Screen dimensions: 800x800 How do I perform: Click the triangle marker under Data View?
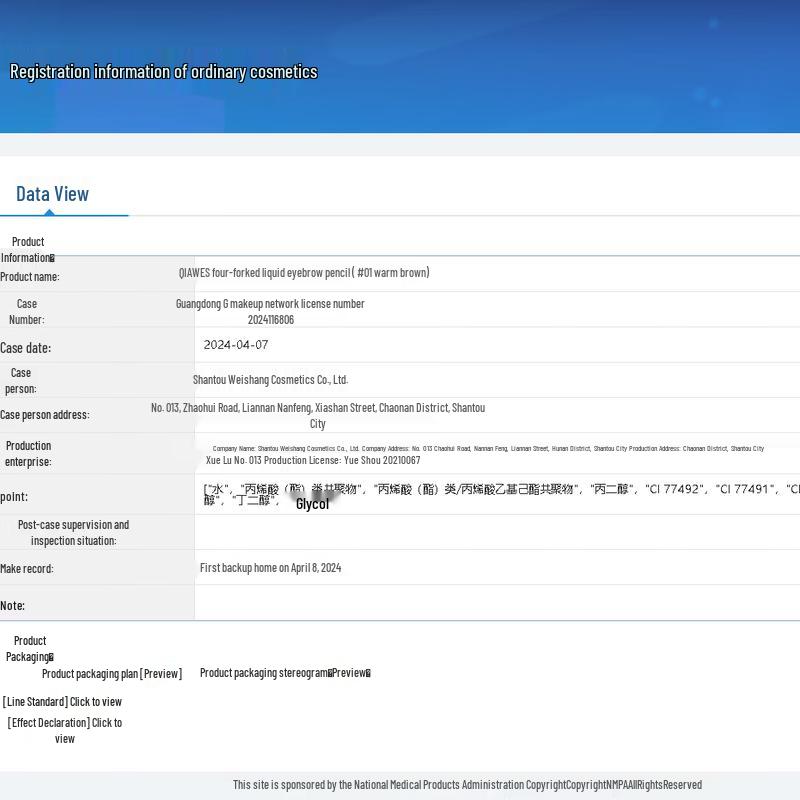point(49,212)
